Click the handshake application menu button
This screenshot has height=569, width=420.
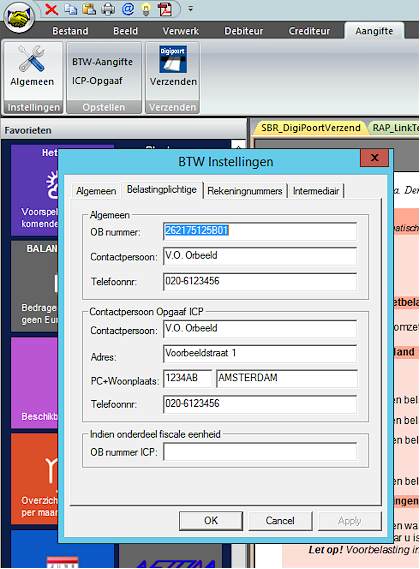point(18,17)
